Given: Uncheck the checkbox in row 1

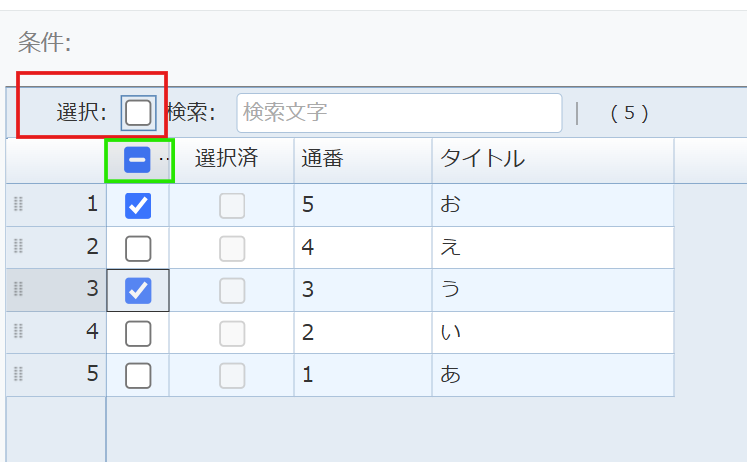Looking at the screenshot, I should [138, 206].
